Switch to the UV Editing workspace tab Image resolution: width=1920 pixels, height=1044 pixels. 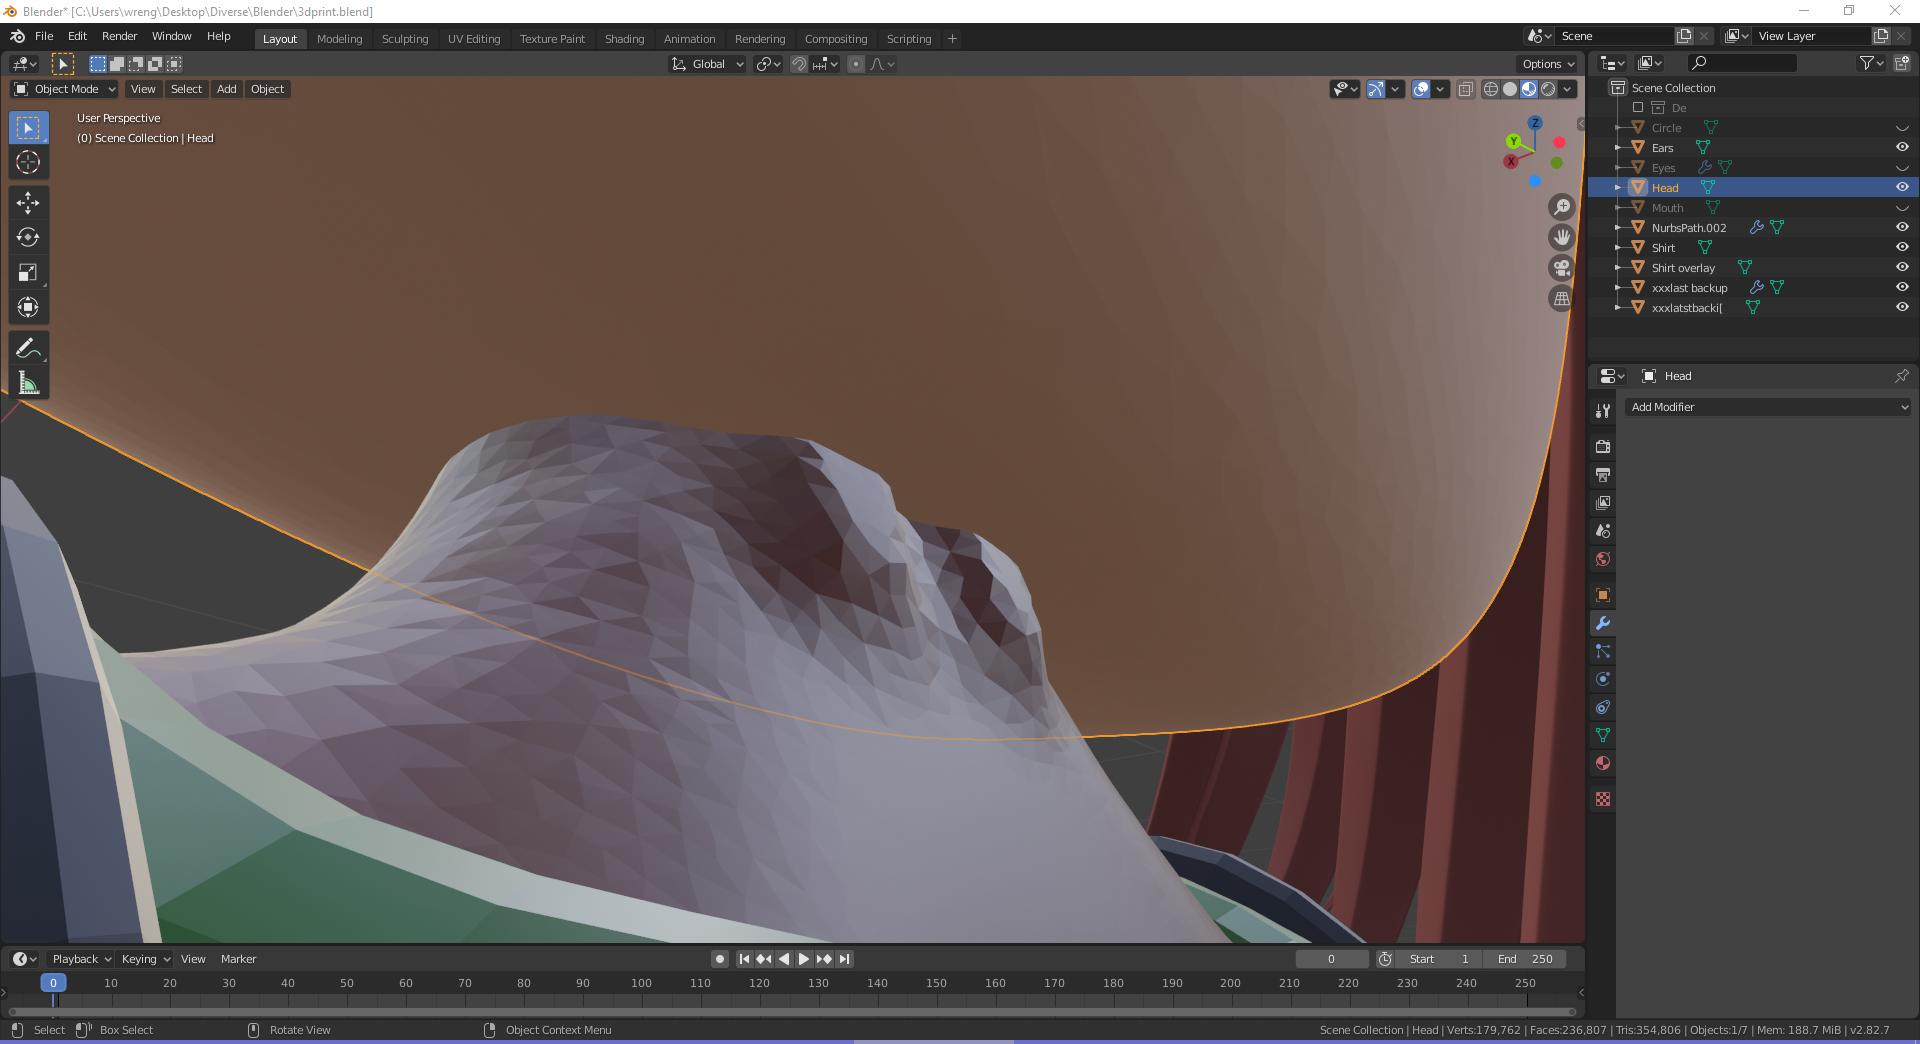coord(474,39)
